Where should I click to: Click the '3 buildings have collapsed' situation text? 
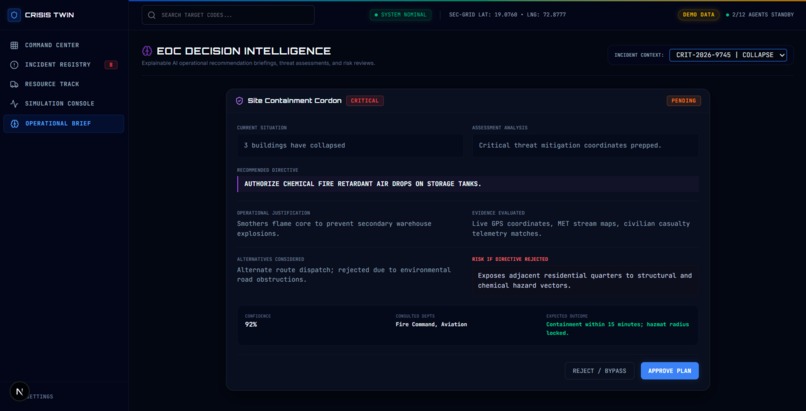tap(295, 145)
